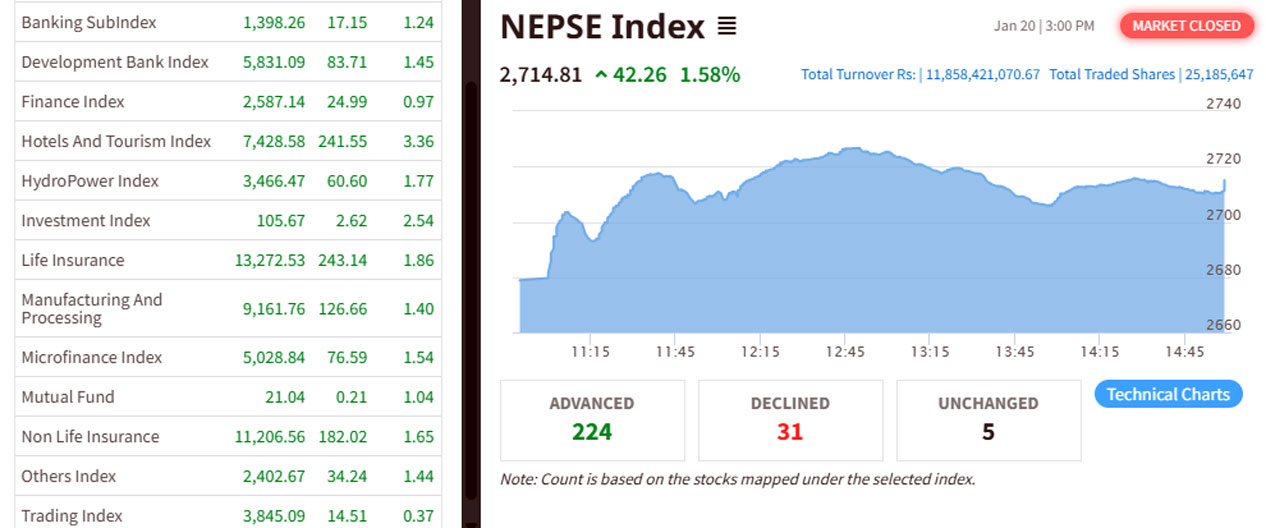This screenshot has width=1266, height=528.
Task: Select Investment Index row
Action: pyautogui.click(x=86, y=220)
